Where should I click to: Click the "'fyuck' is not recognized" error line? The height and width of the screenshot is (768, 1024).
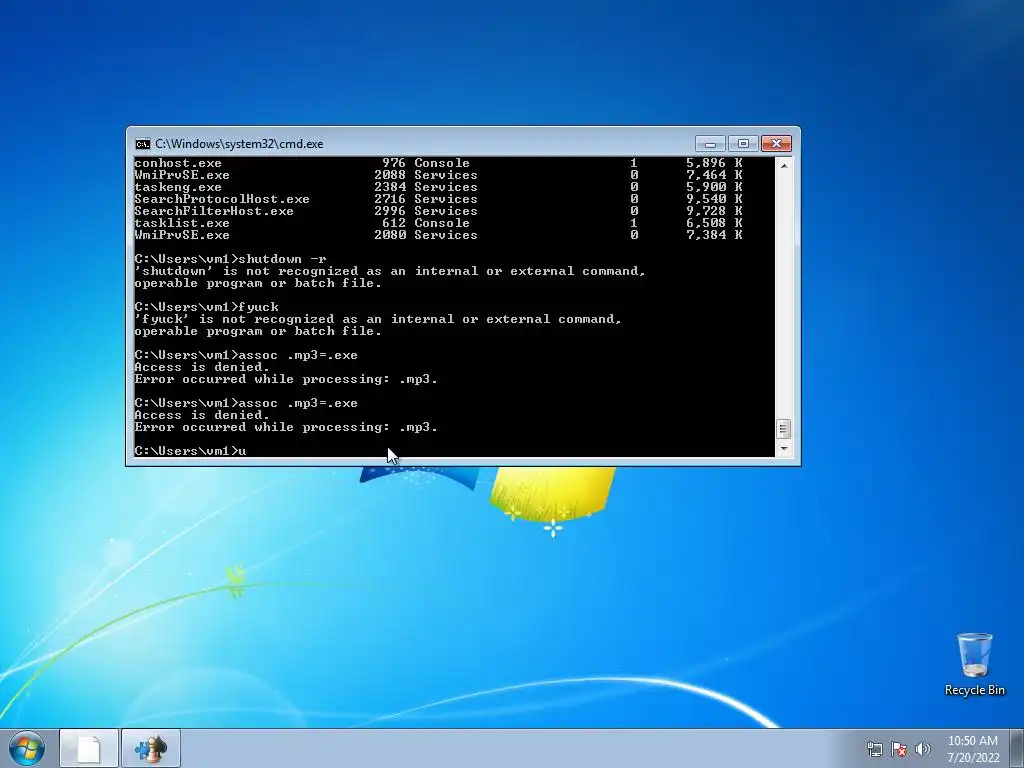click(x=377, y=319)
